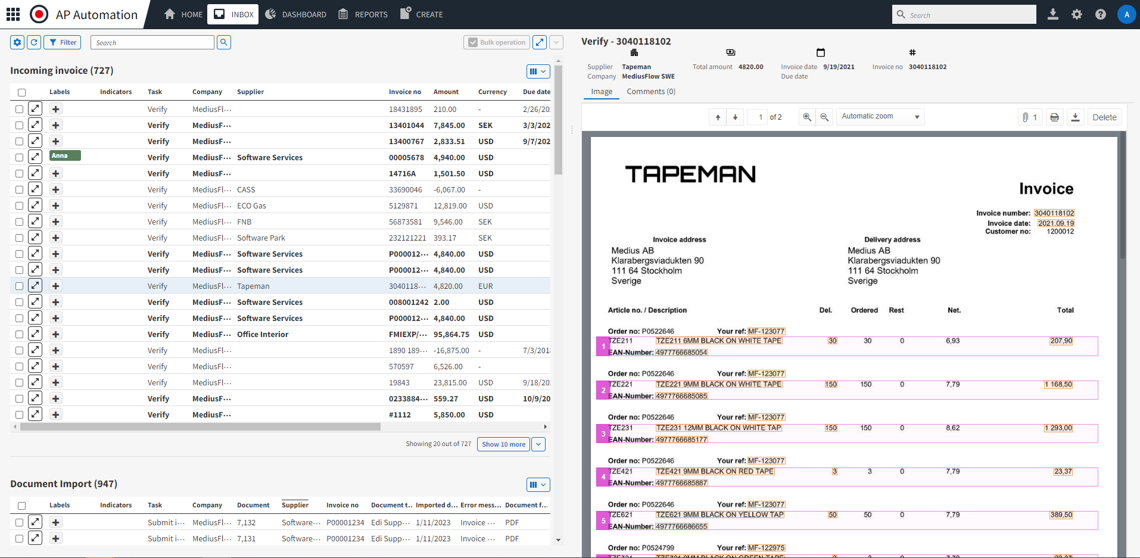Click the inbox search text field

(x=152, y=42)
